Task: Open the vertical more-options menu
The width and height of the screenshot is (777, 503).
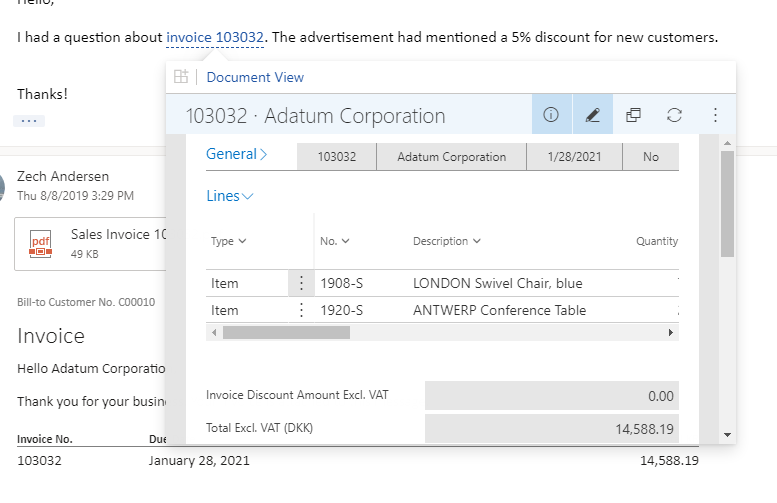Action: tap(715, 115)
